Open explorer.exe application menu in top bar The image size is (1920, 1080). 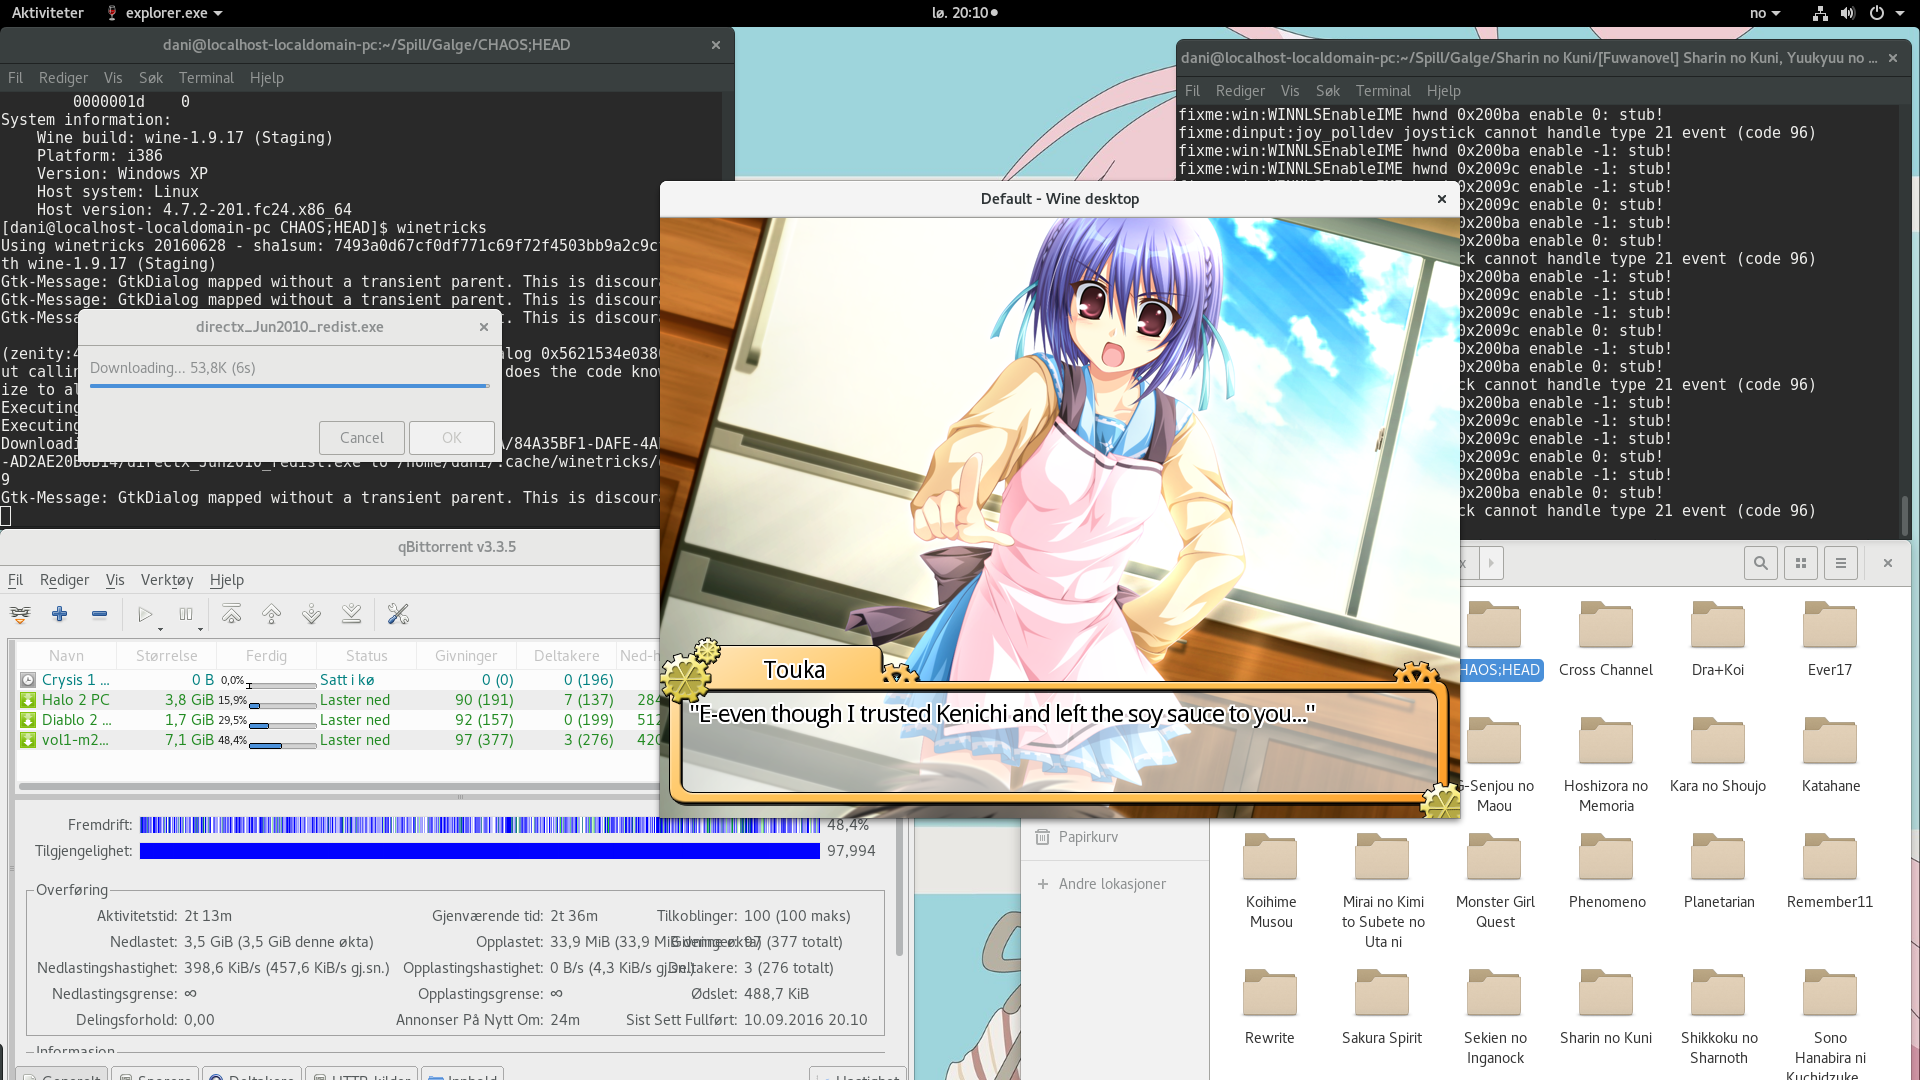tap(165, 13)
